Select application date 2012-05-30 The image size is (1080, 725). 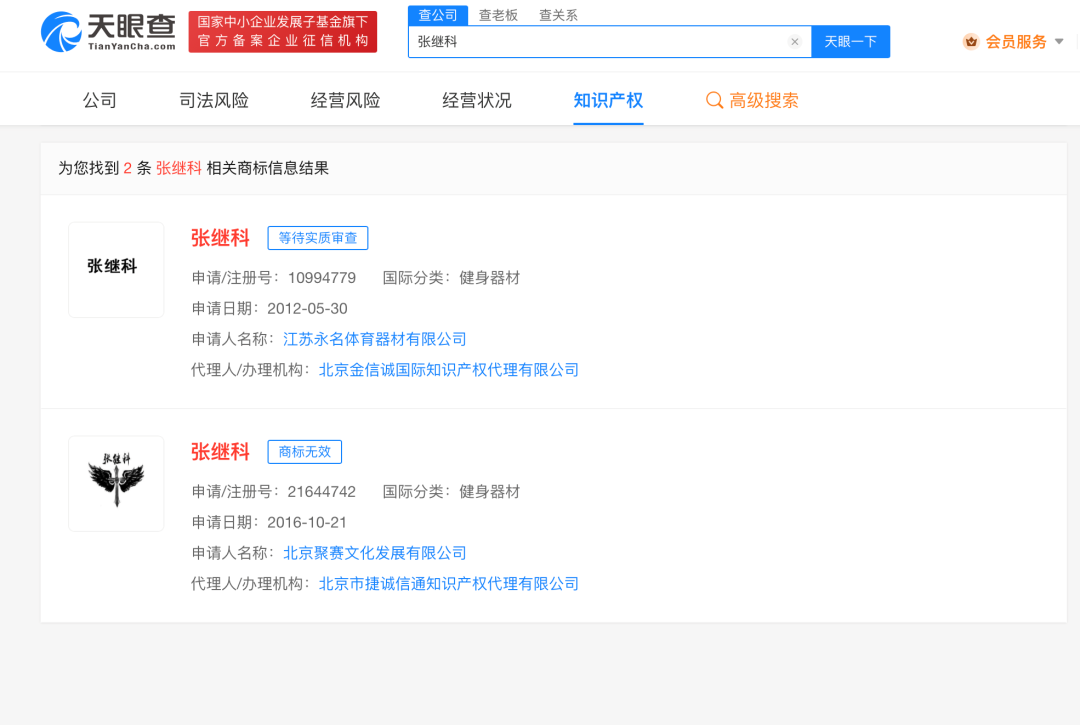(x=307, y=309)
